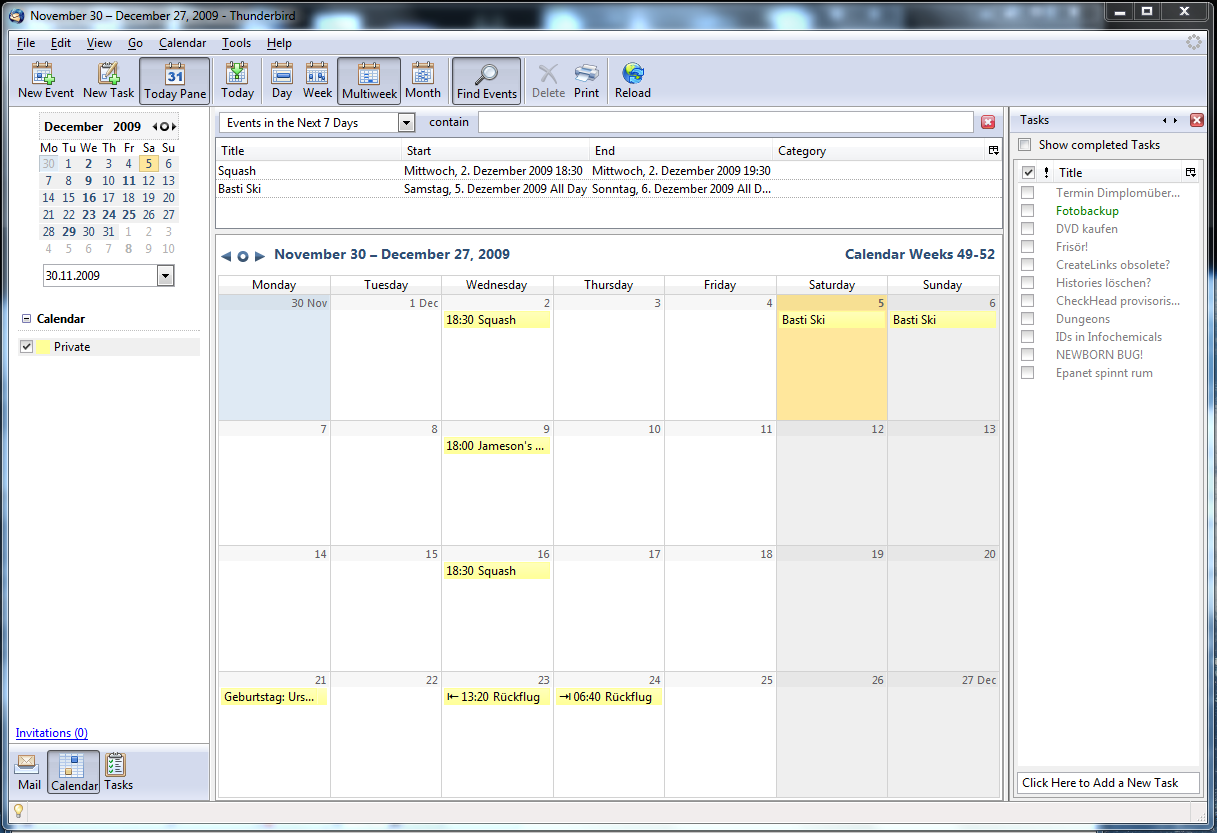Click the yellow Private calendar color swatch
This screenshot has width=1217, height=833.
tap(43, 347)
